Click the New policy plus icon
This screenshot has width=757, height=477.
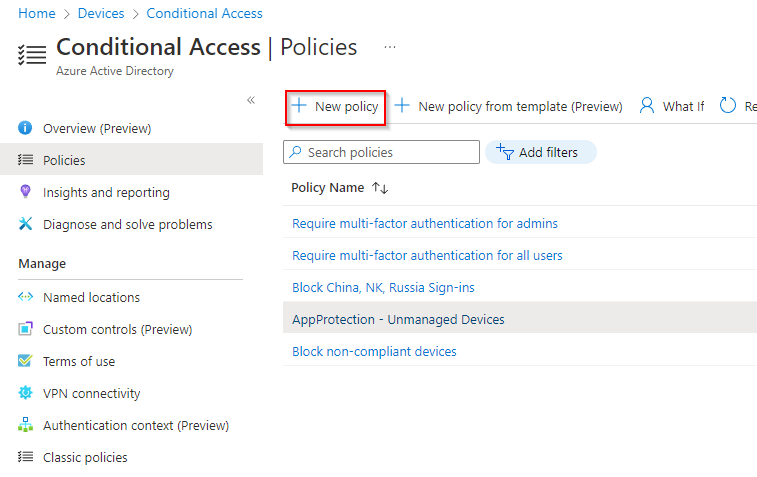(x=298, y=106)
